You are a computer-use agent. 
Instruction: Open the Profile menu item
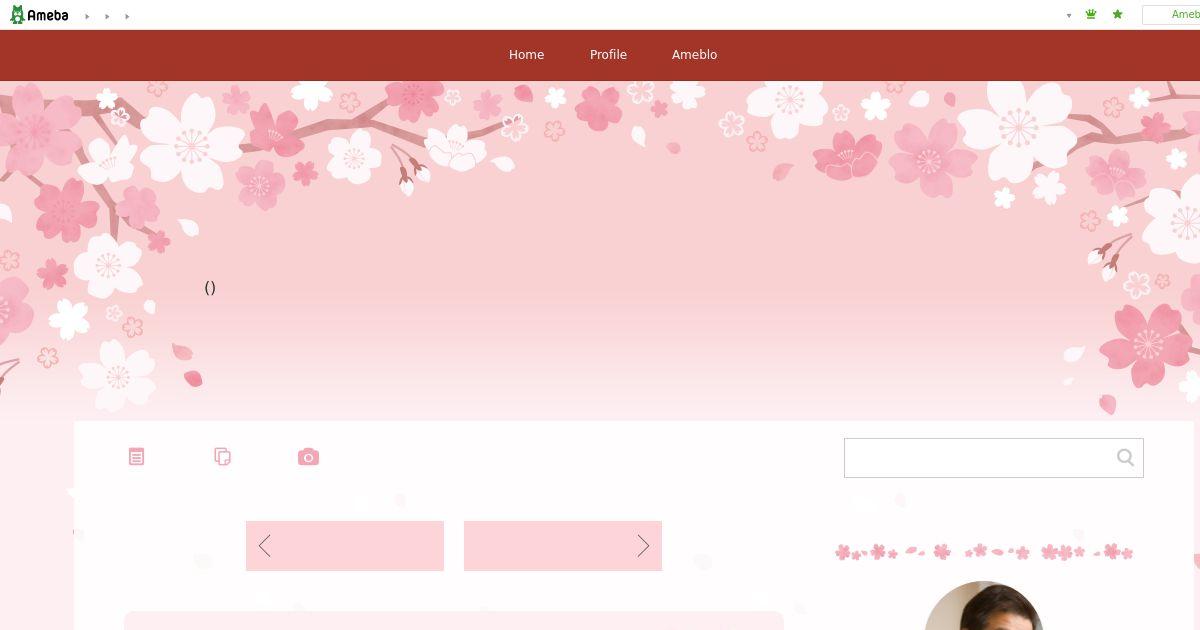coord(608,55)
